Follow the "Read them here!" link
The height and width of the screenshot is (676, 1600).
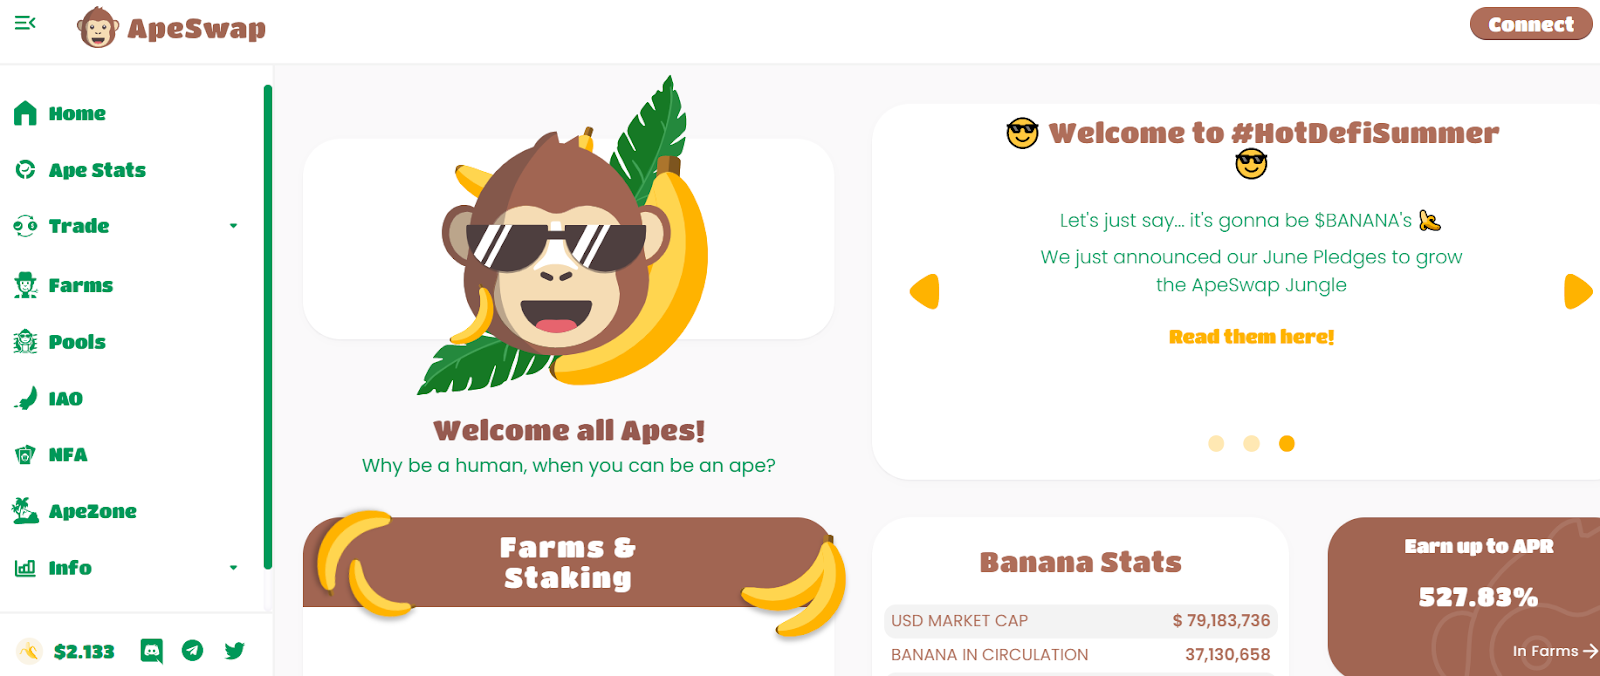(1251, 337)
